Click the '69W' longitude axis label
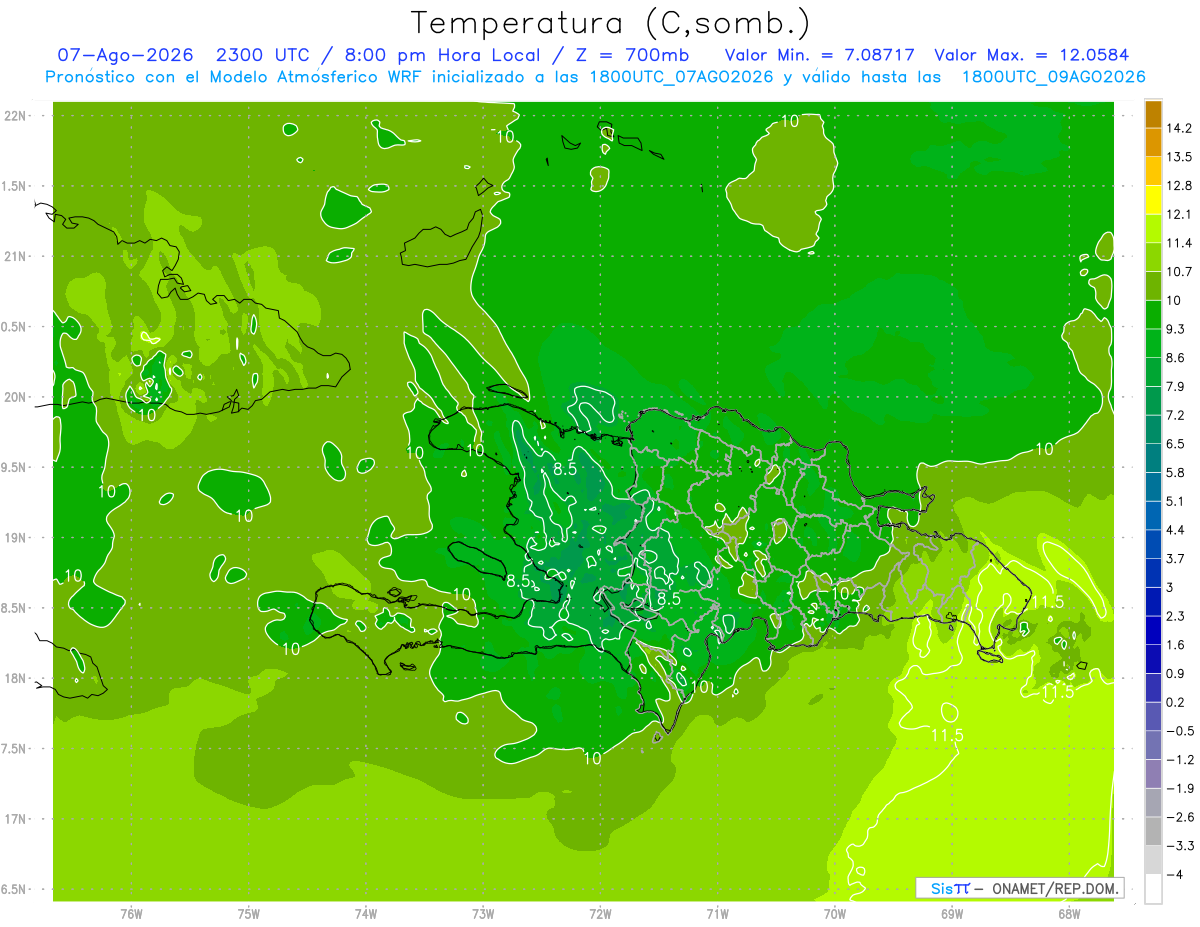This screenshot has height=927, width=1200. [952, 914]
